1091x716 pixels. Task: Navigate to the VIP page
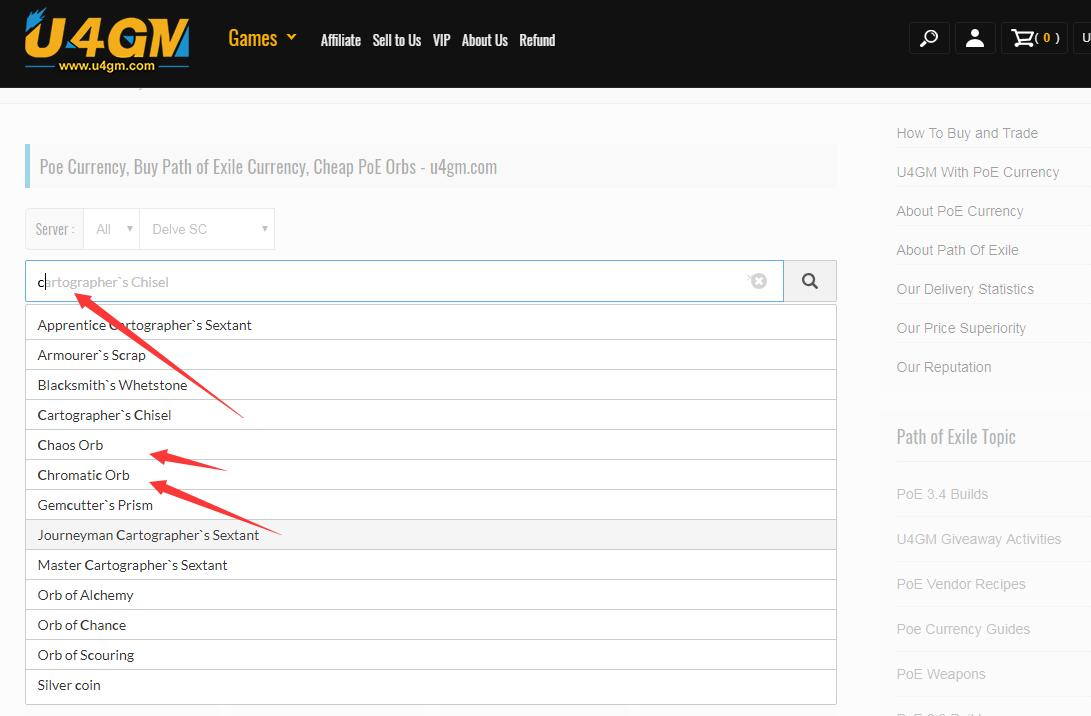[x=441, y=40]
